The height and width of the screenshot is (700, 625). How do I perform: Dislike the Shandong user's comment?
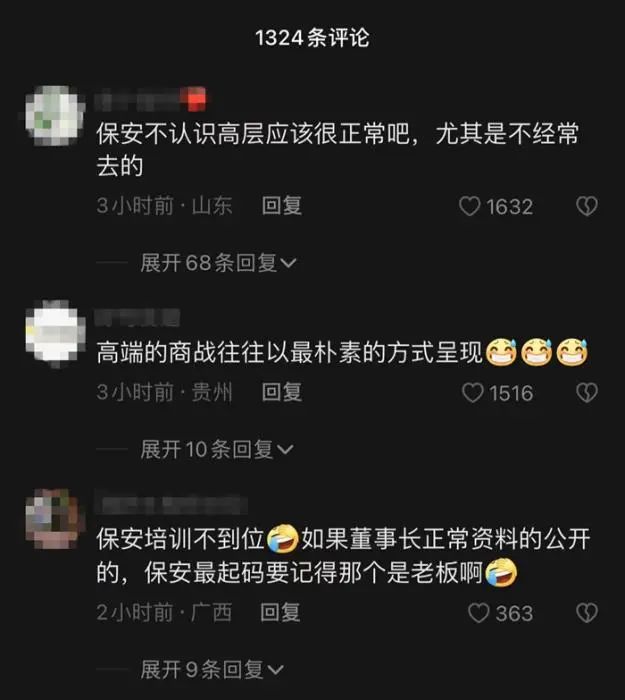pyautogui.click(x=587, y=207)
